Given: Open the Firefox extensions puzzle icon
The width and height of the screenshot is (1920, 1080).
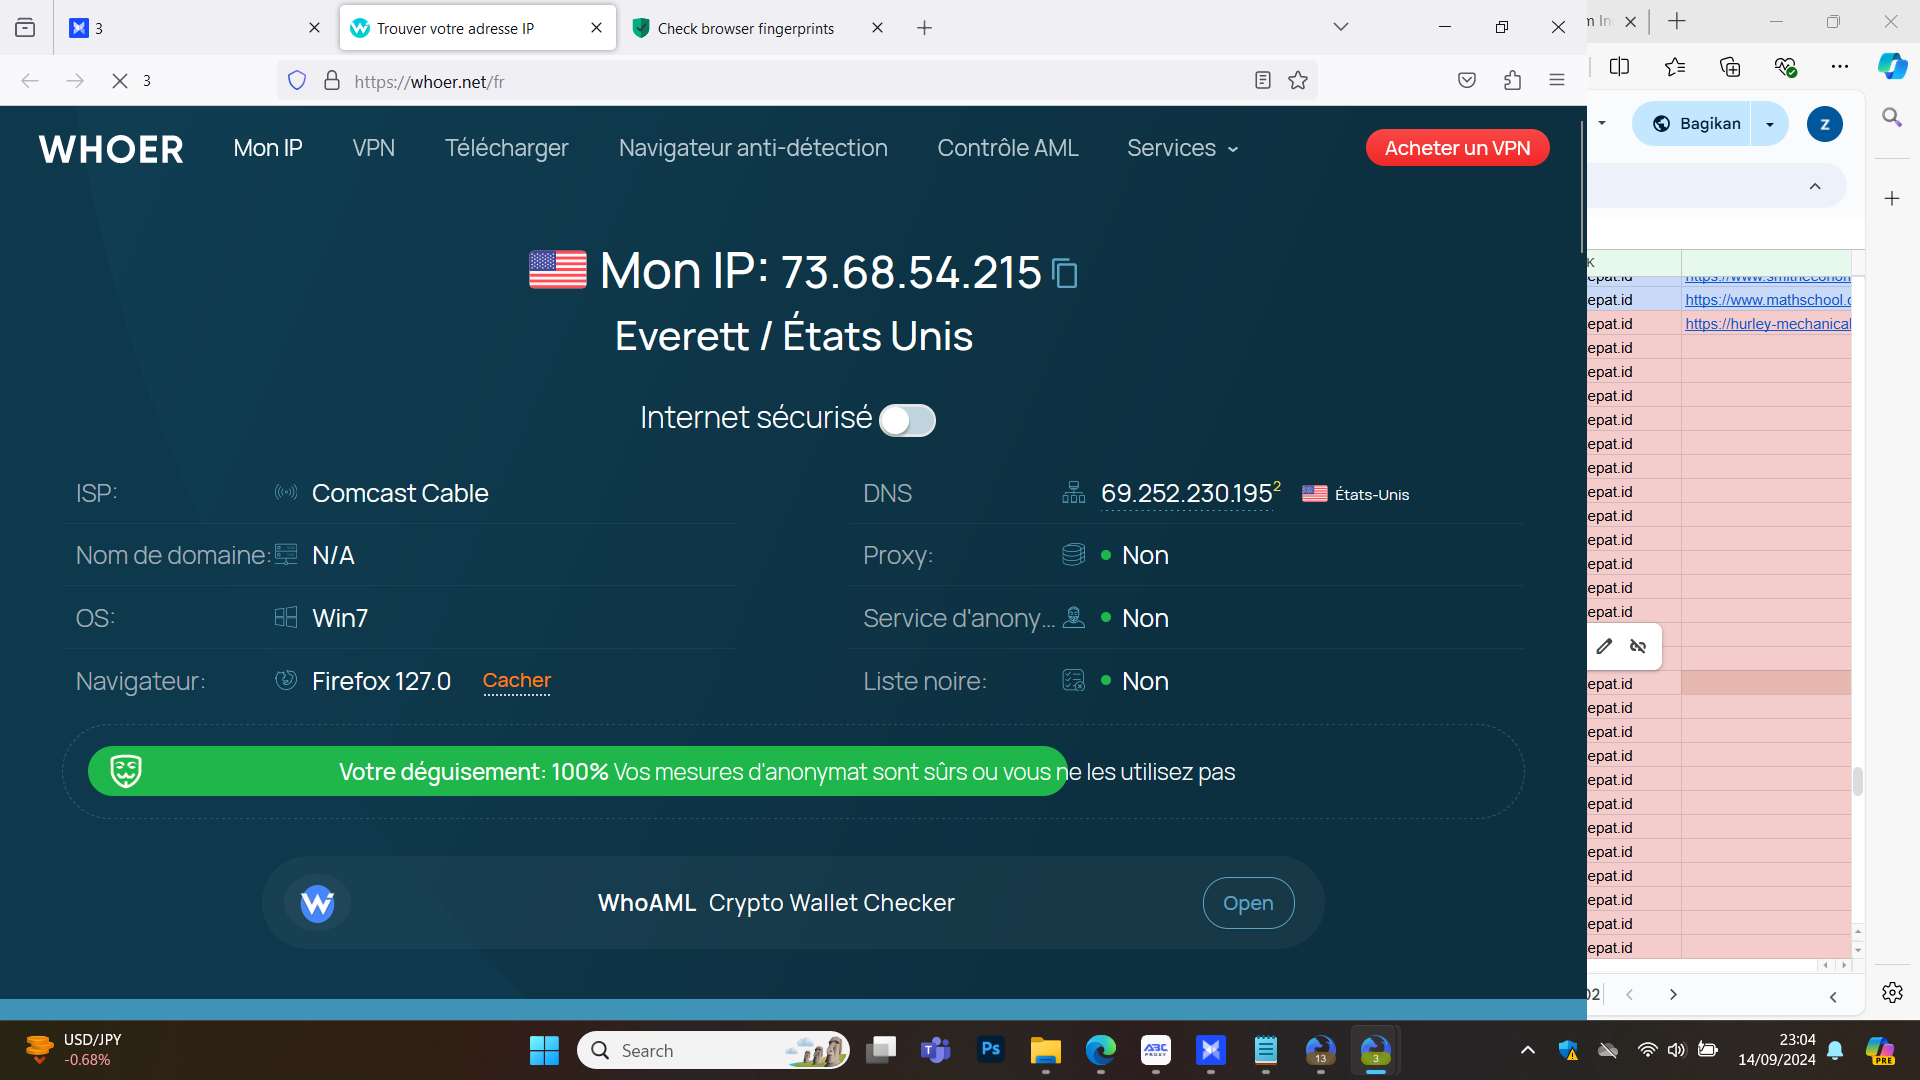Looking at the screenshot, I should [1512, 81].
